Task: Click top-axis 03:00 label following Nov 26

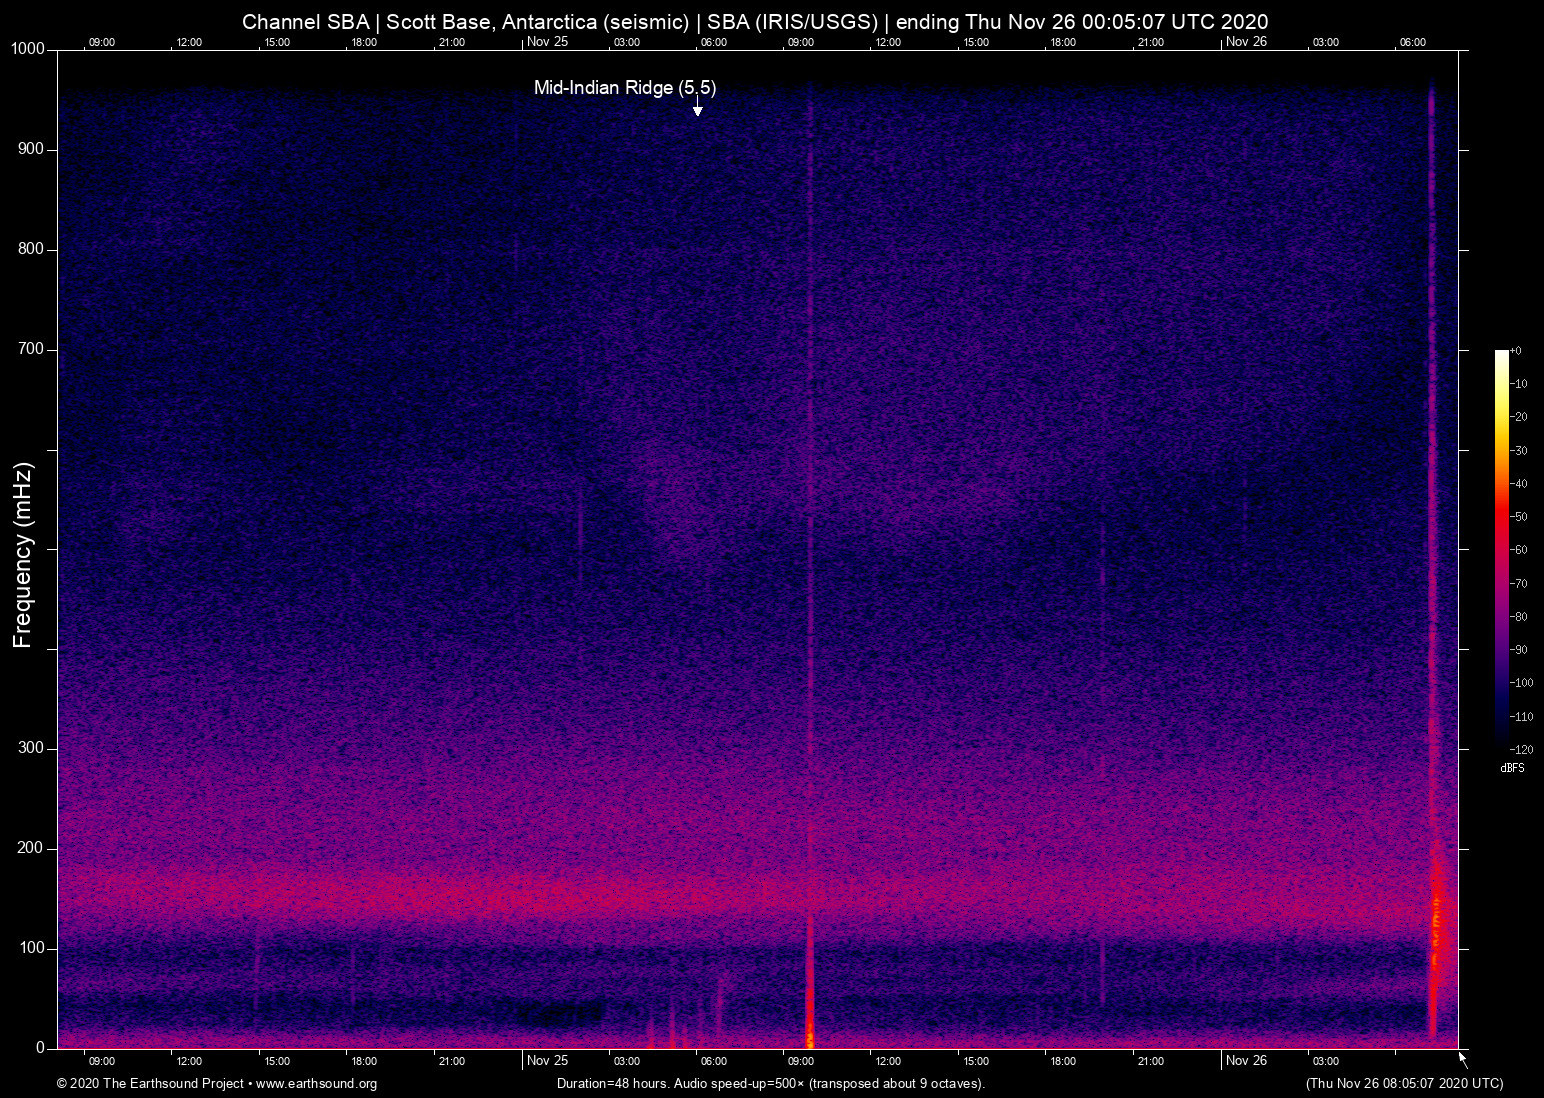Action: (1326, 42)
